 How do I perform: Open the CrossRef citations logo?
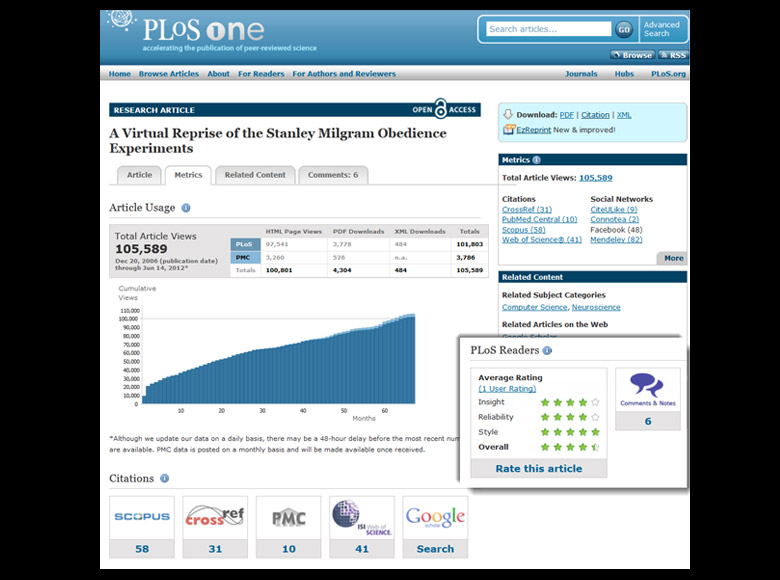pyautogui.click(x=214, y=518)
